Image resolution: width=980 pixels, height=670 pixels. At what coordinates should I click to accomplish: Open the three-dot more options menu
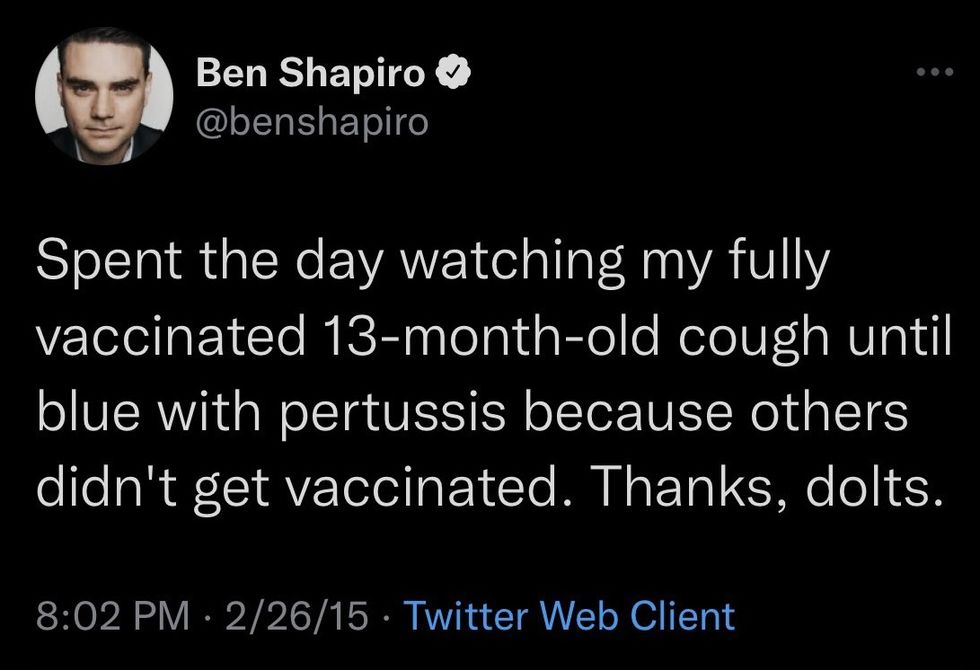point(935,72)
